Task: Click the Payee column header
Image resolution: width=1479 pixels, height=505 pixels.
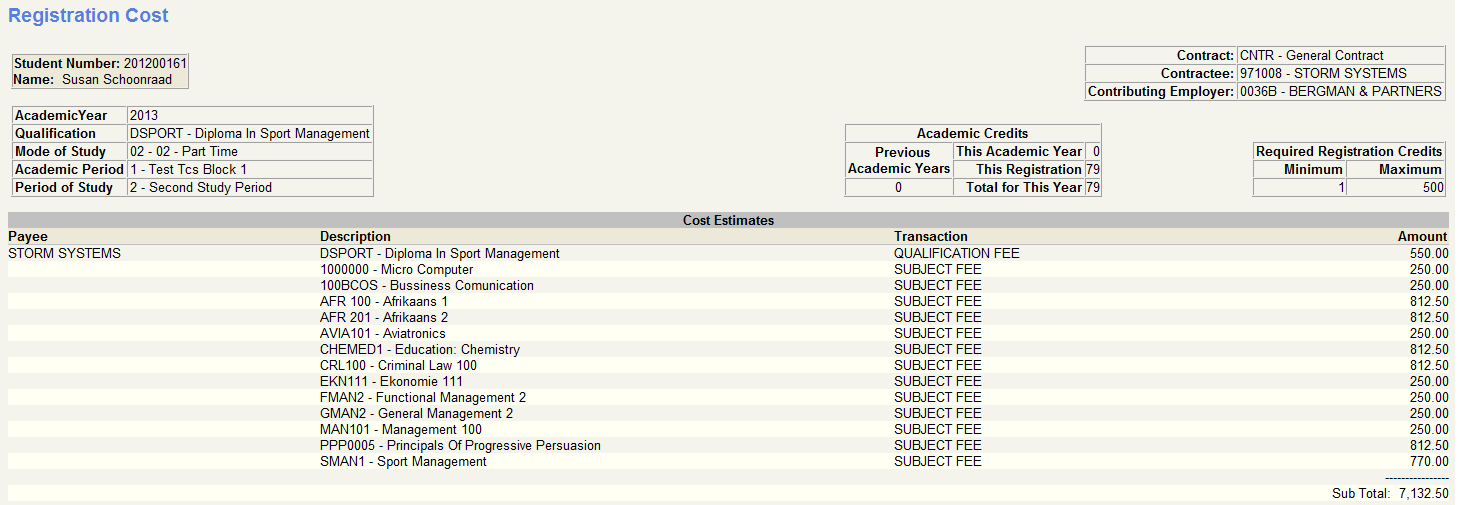Action: [28, 237]
